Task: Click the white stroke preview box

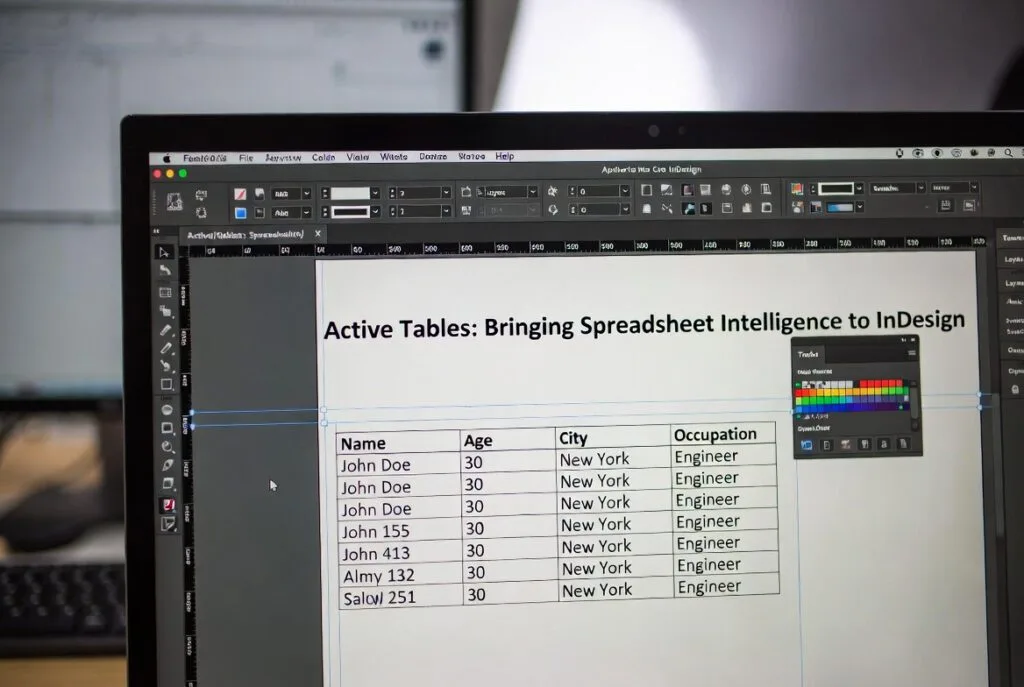Action: pos(350,193)
